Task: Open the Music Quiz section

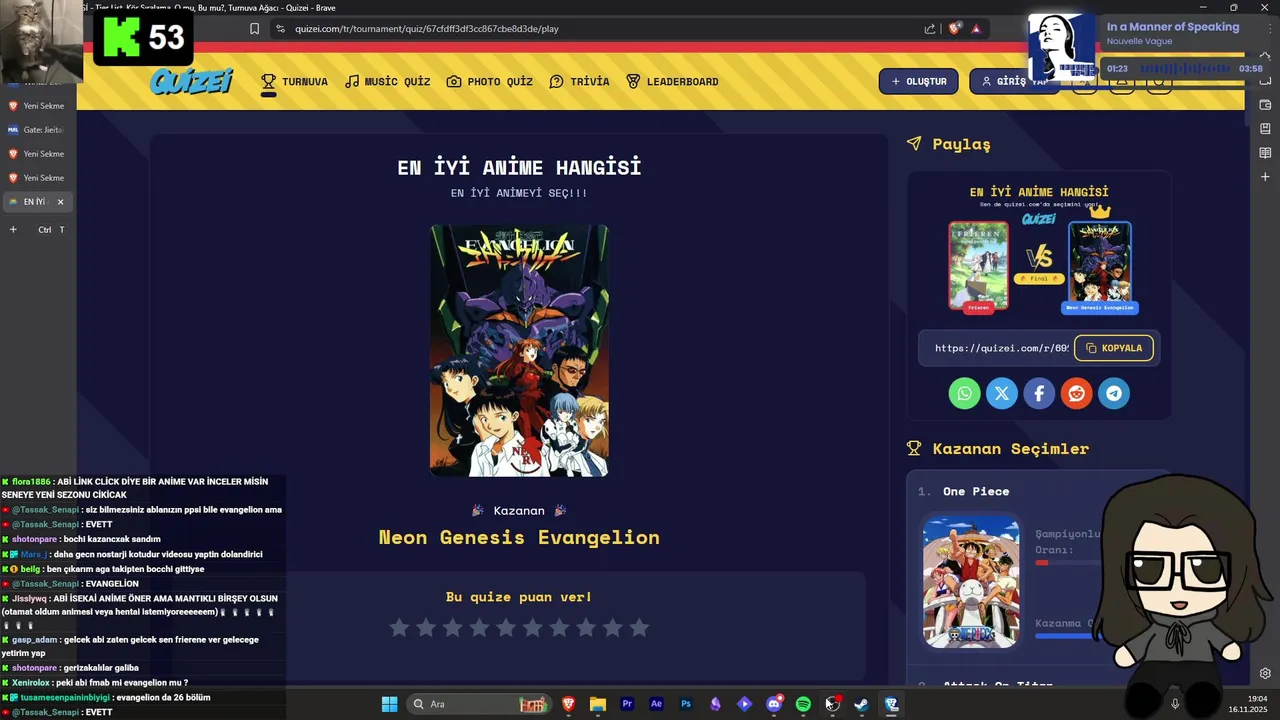Action: pos(387,82)
